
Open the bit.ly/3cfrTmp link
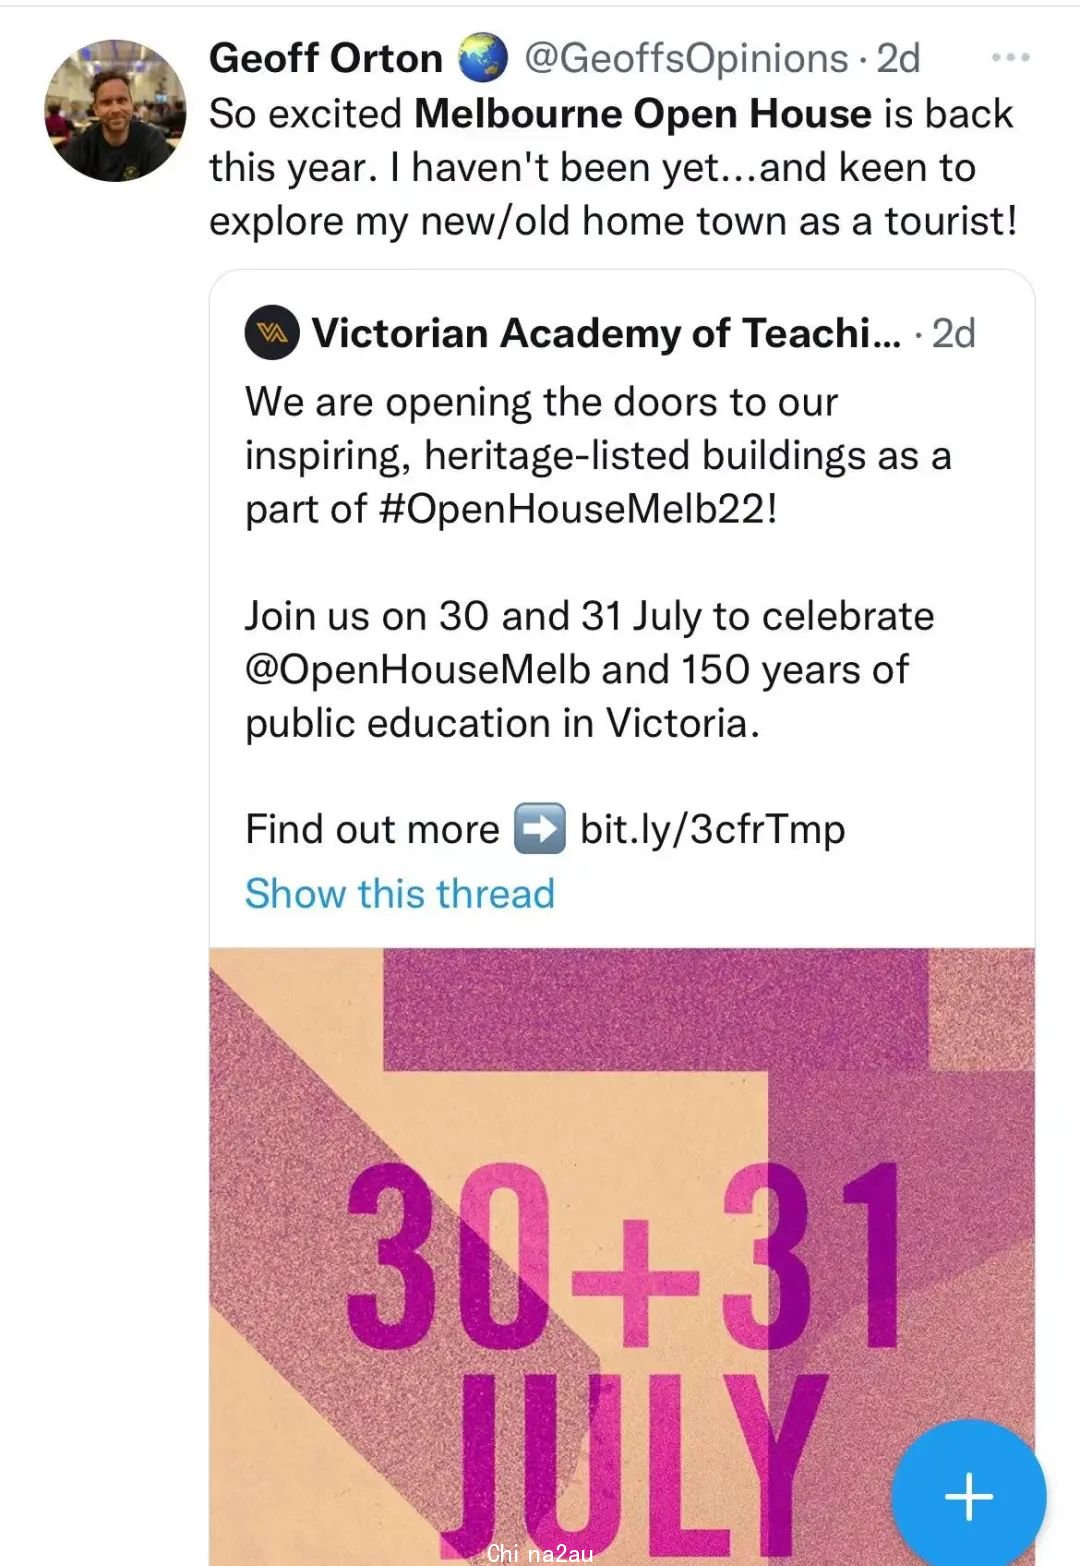(713, 830)
